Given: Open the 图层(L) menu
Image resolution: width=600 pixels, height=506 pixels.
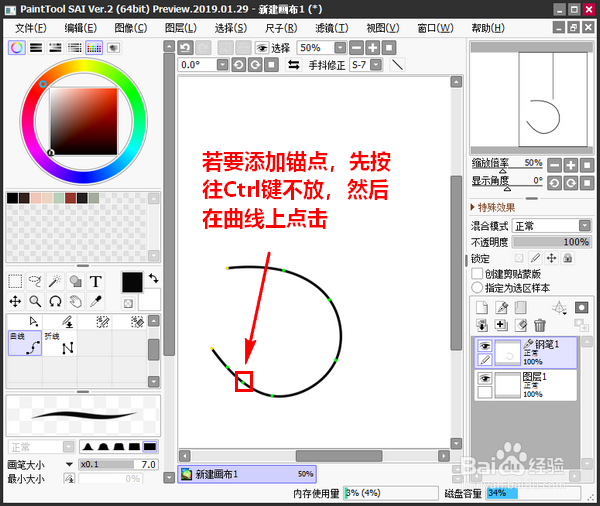Looking at the screenshot, I should click(x=181, y=28).
